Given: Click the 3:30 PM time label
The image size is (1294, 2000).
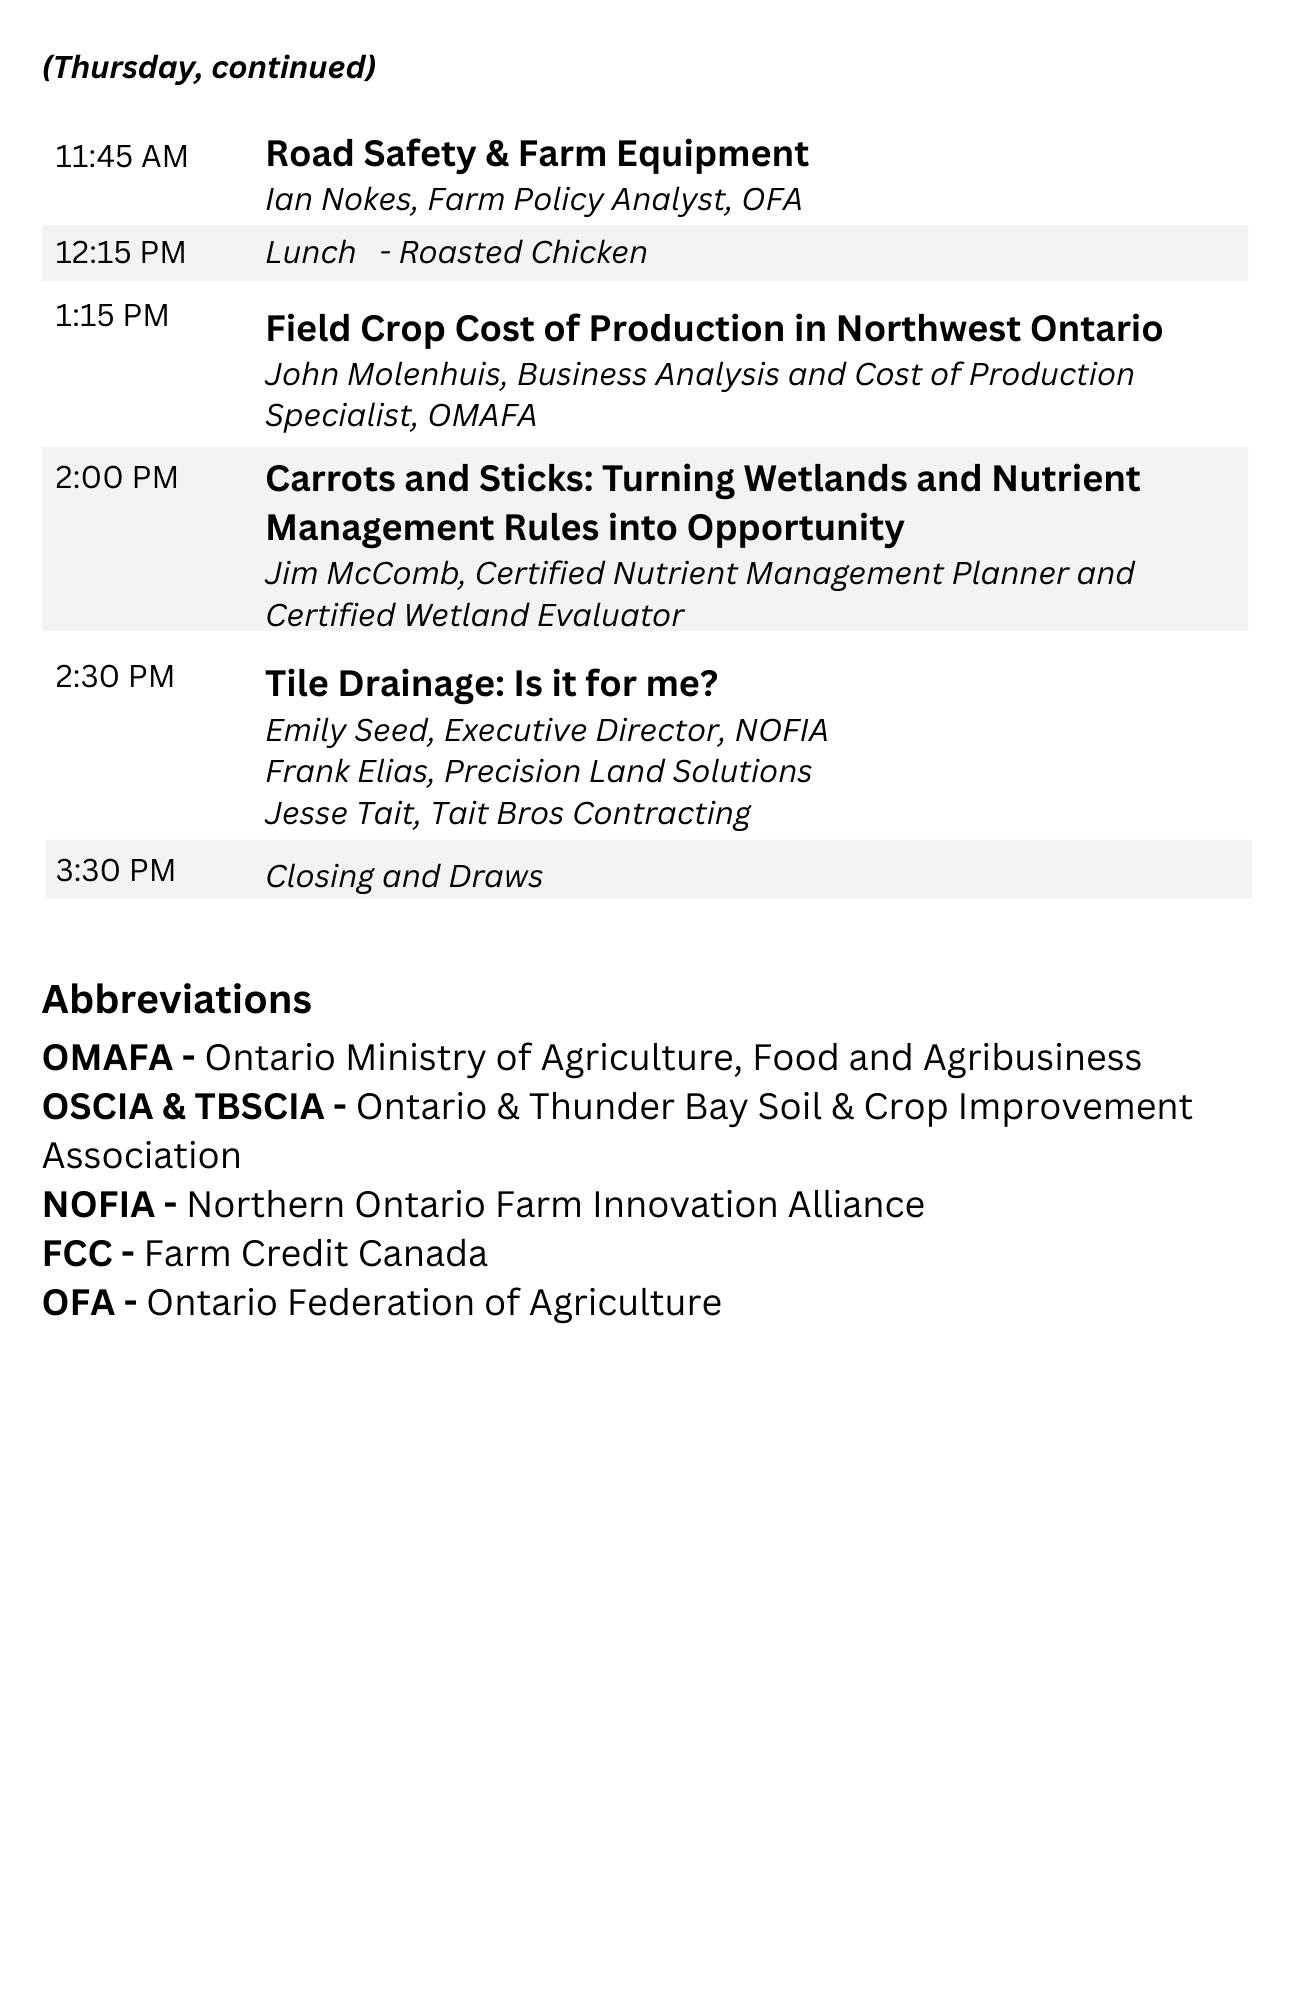Looking at the screenshot, I should click(x=115, y=870).
